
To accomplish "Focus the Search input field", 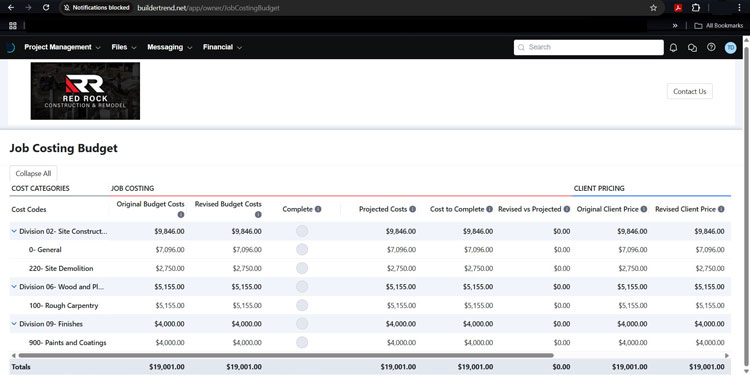I will point(589,47).
